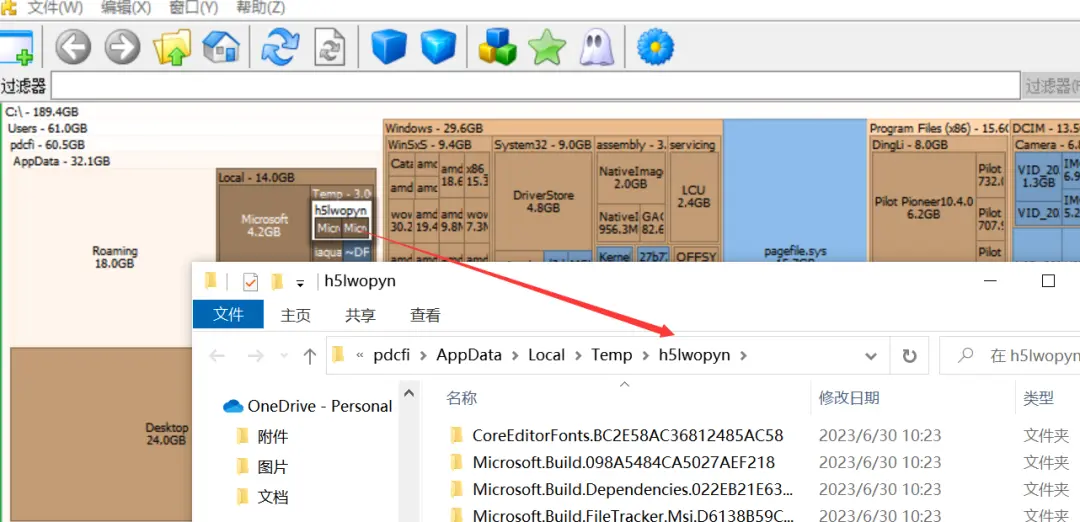Viewport: 1080px width, 522px height.
Task: Go forward with the SpaceSniffer right arrow icon
Action: click(x=123, y=47)
